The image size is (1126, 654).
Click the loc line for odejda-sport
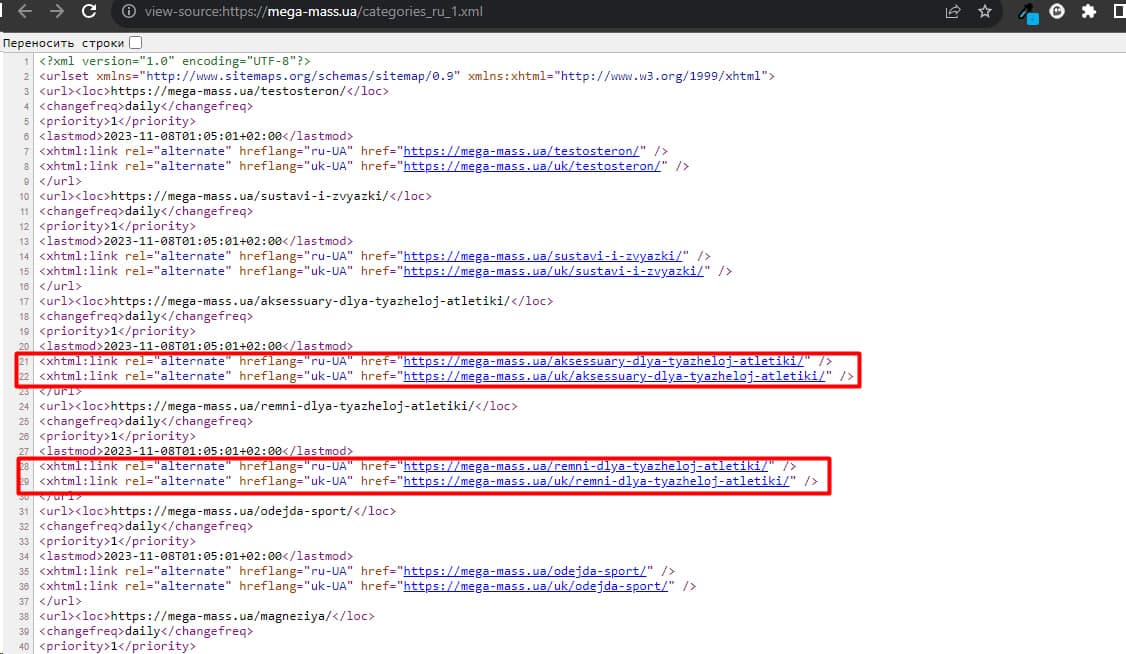coord(218,511)
